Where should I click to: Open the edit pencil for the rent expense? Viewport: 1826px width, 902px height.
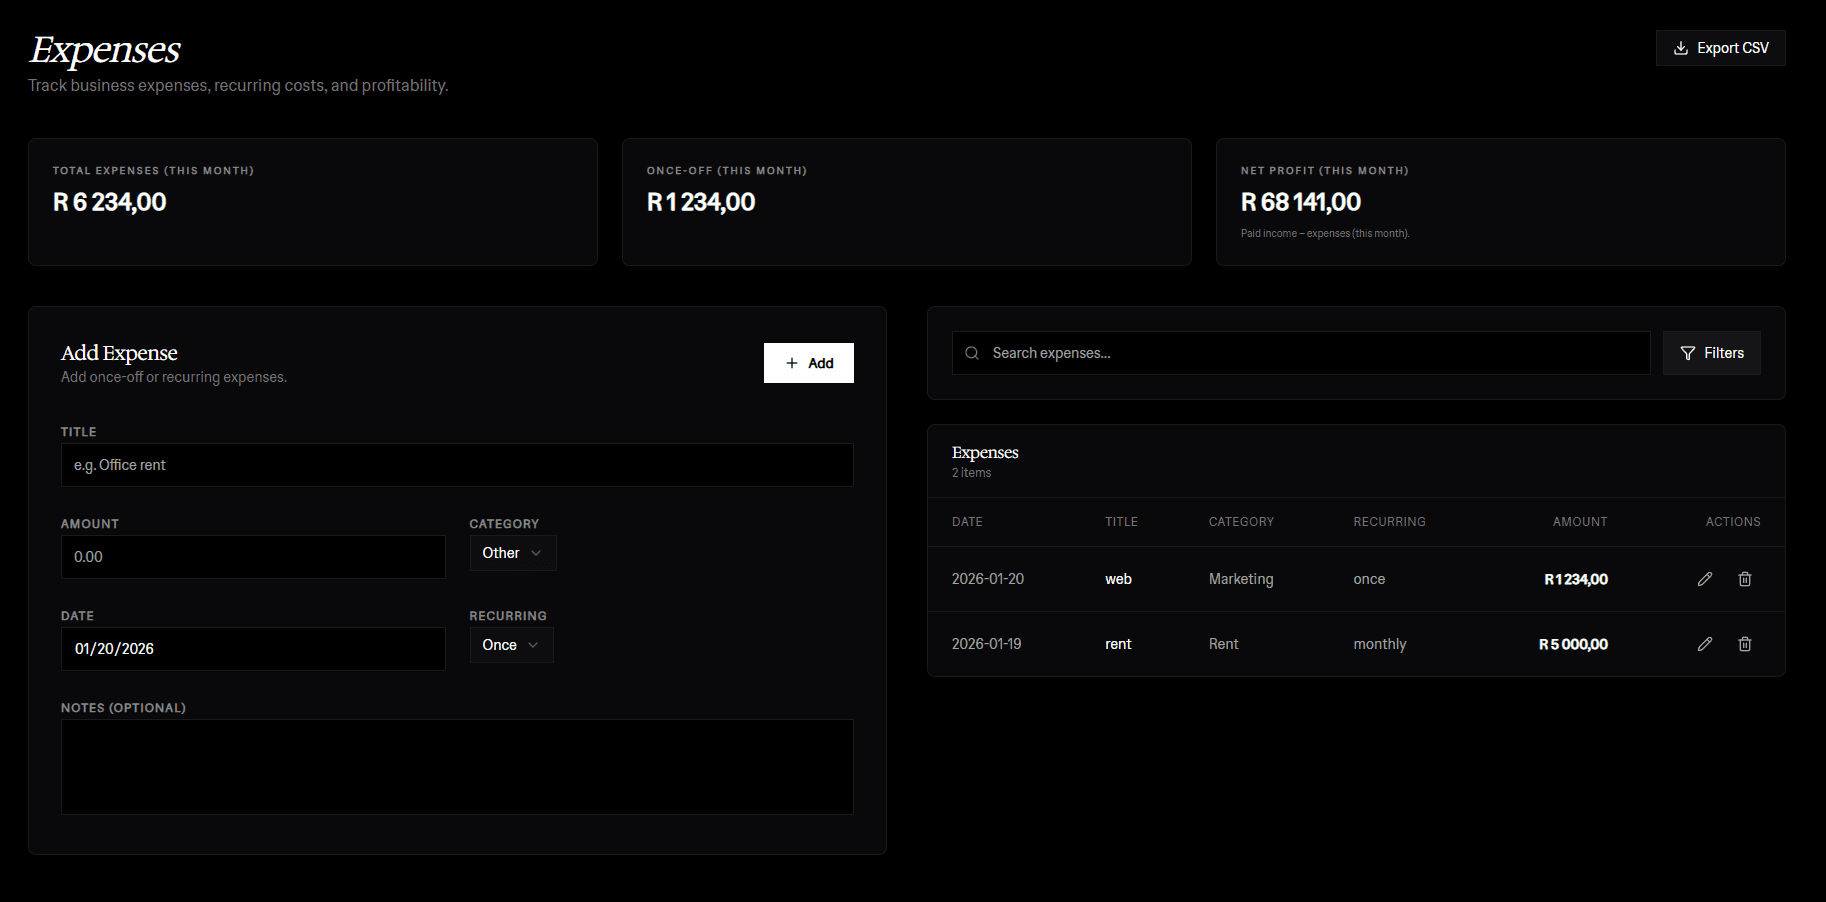[1705, 644]
